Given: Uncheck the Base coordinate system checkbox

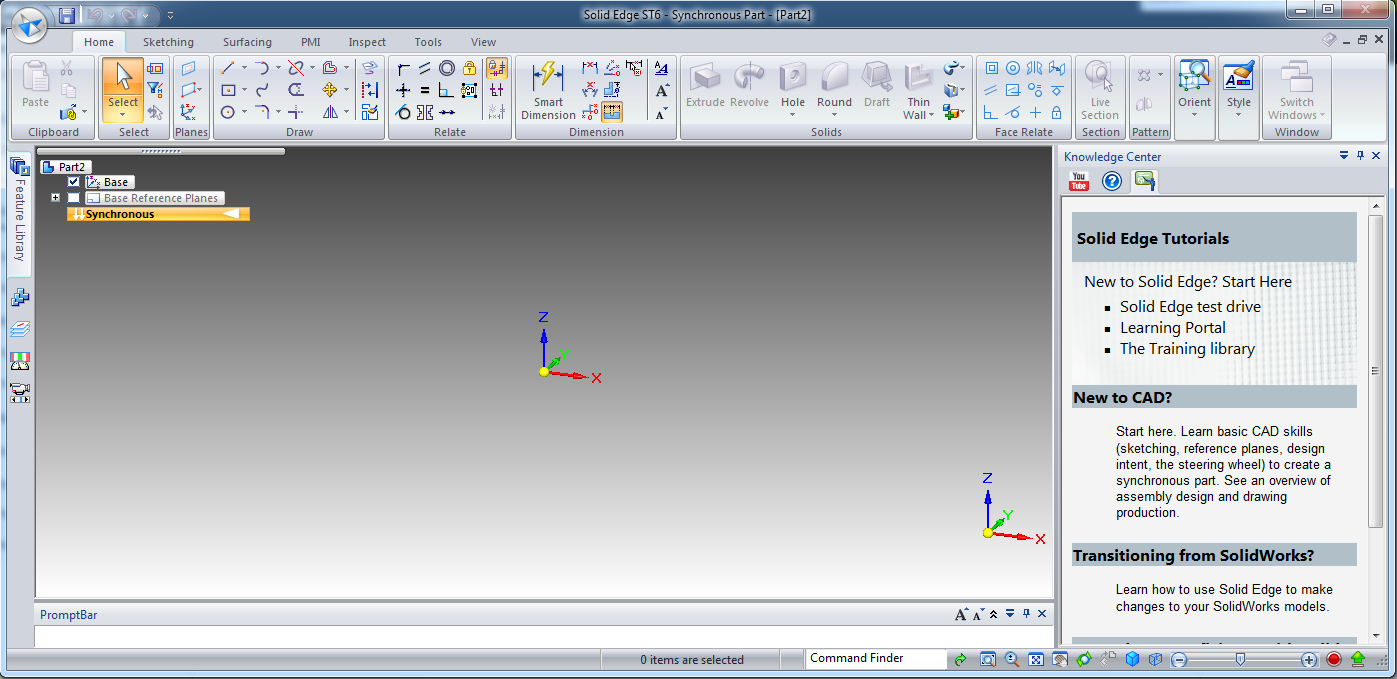Looking at the screenshot, I should (x=74, y=182).
